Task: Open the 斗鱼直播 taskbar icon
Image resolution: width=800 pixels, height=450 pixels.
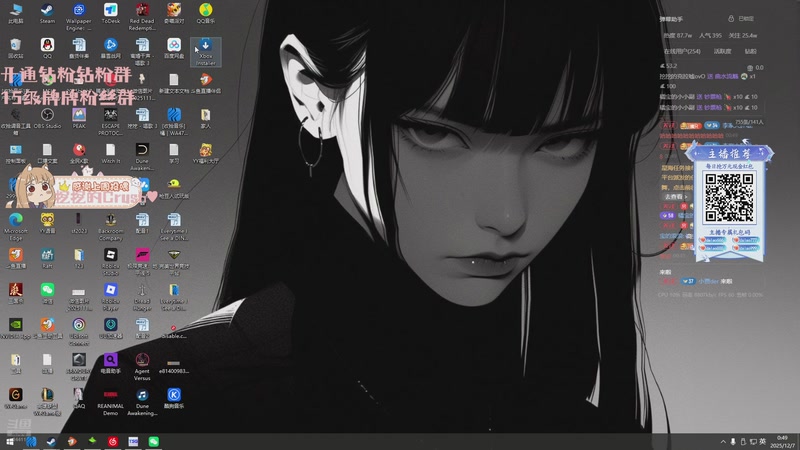Action: click(72, 442)
